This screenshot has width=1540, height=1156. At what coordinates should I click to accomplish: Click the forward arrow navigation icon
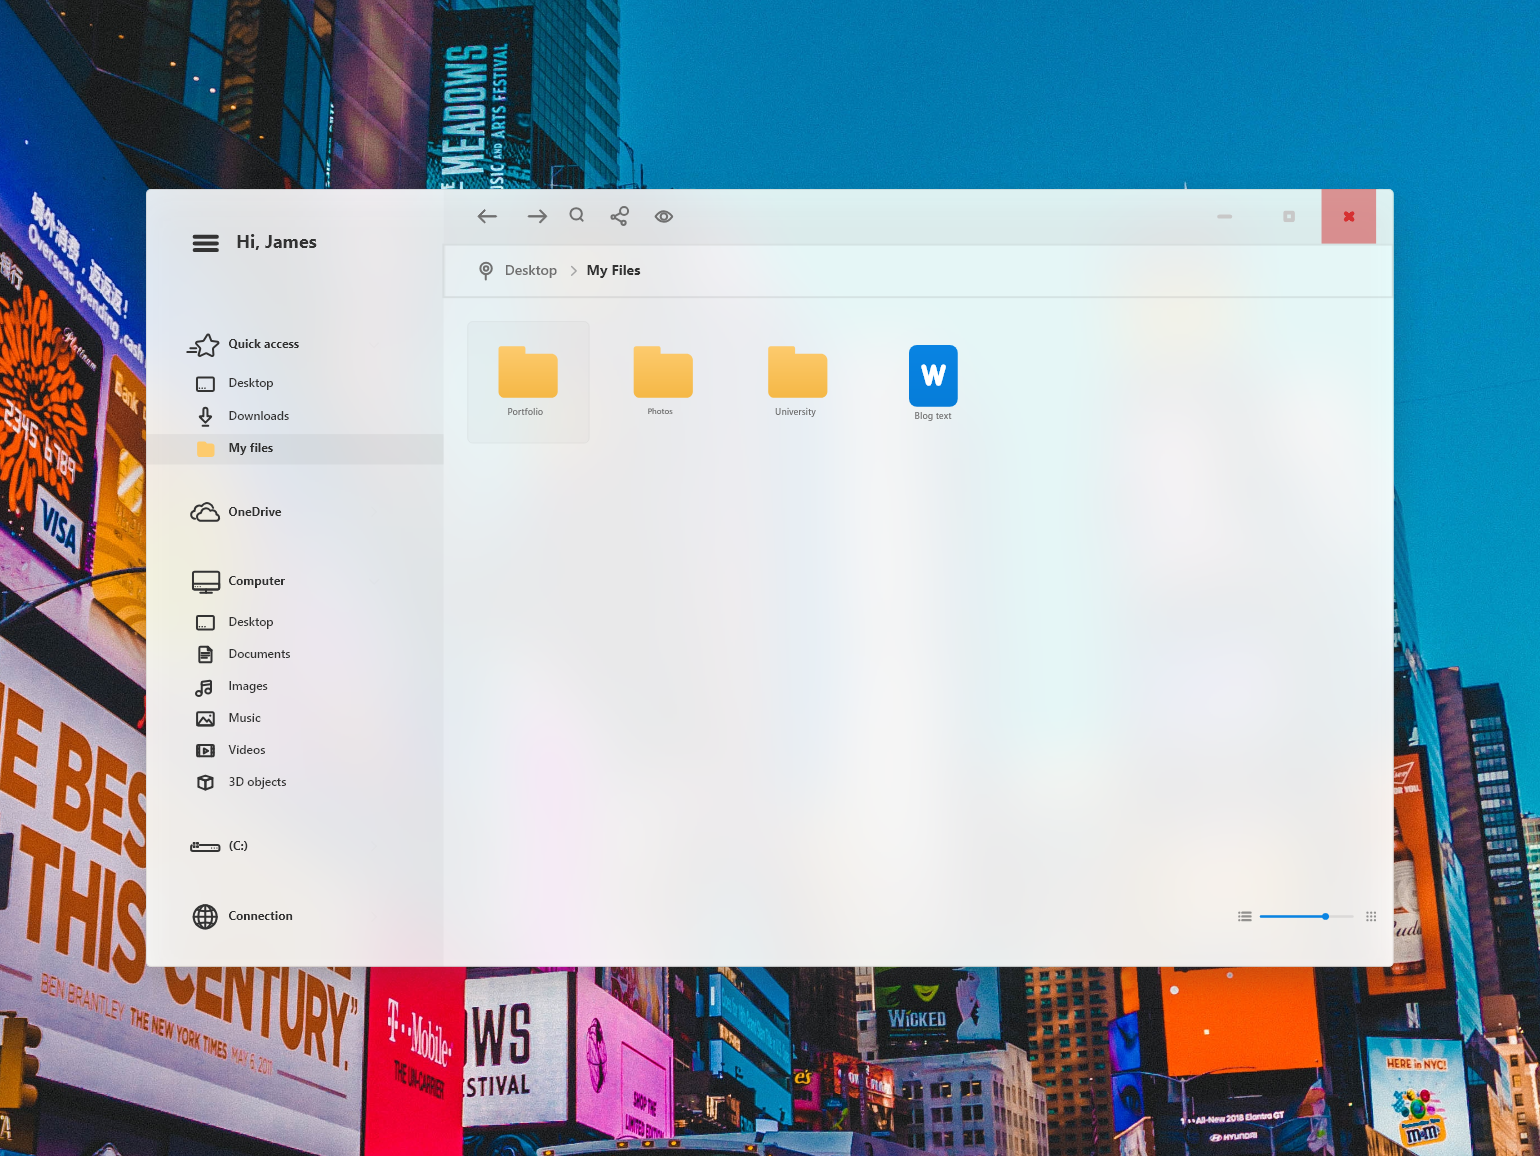pos(537,216)
